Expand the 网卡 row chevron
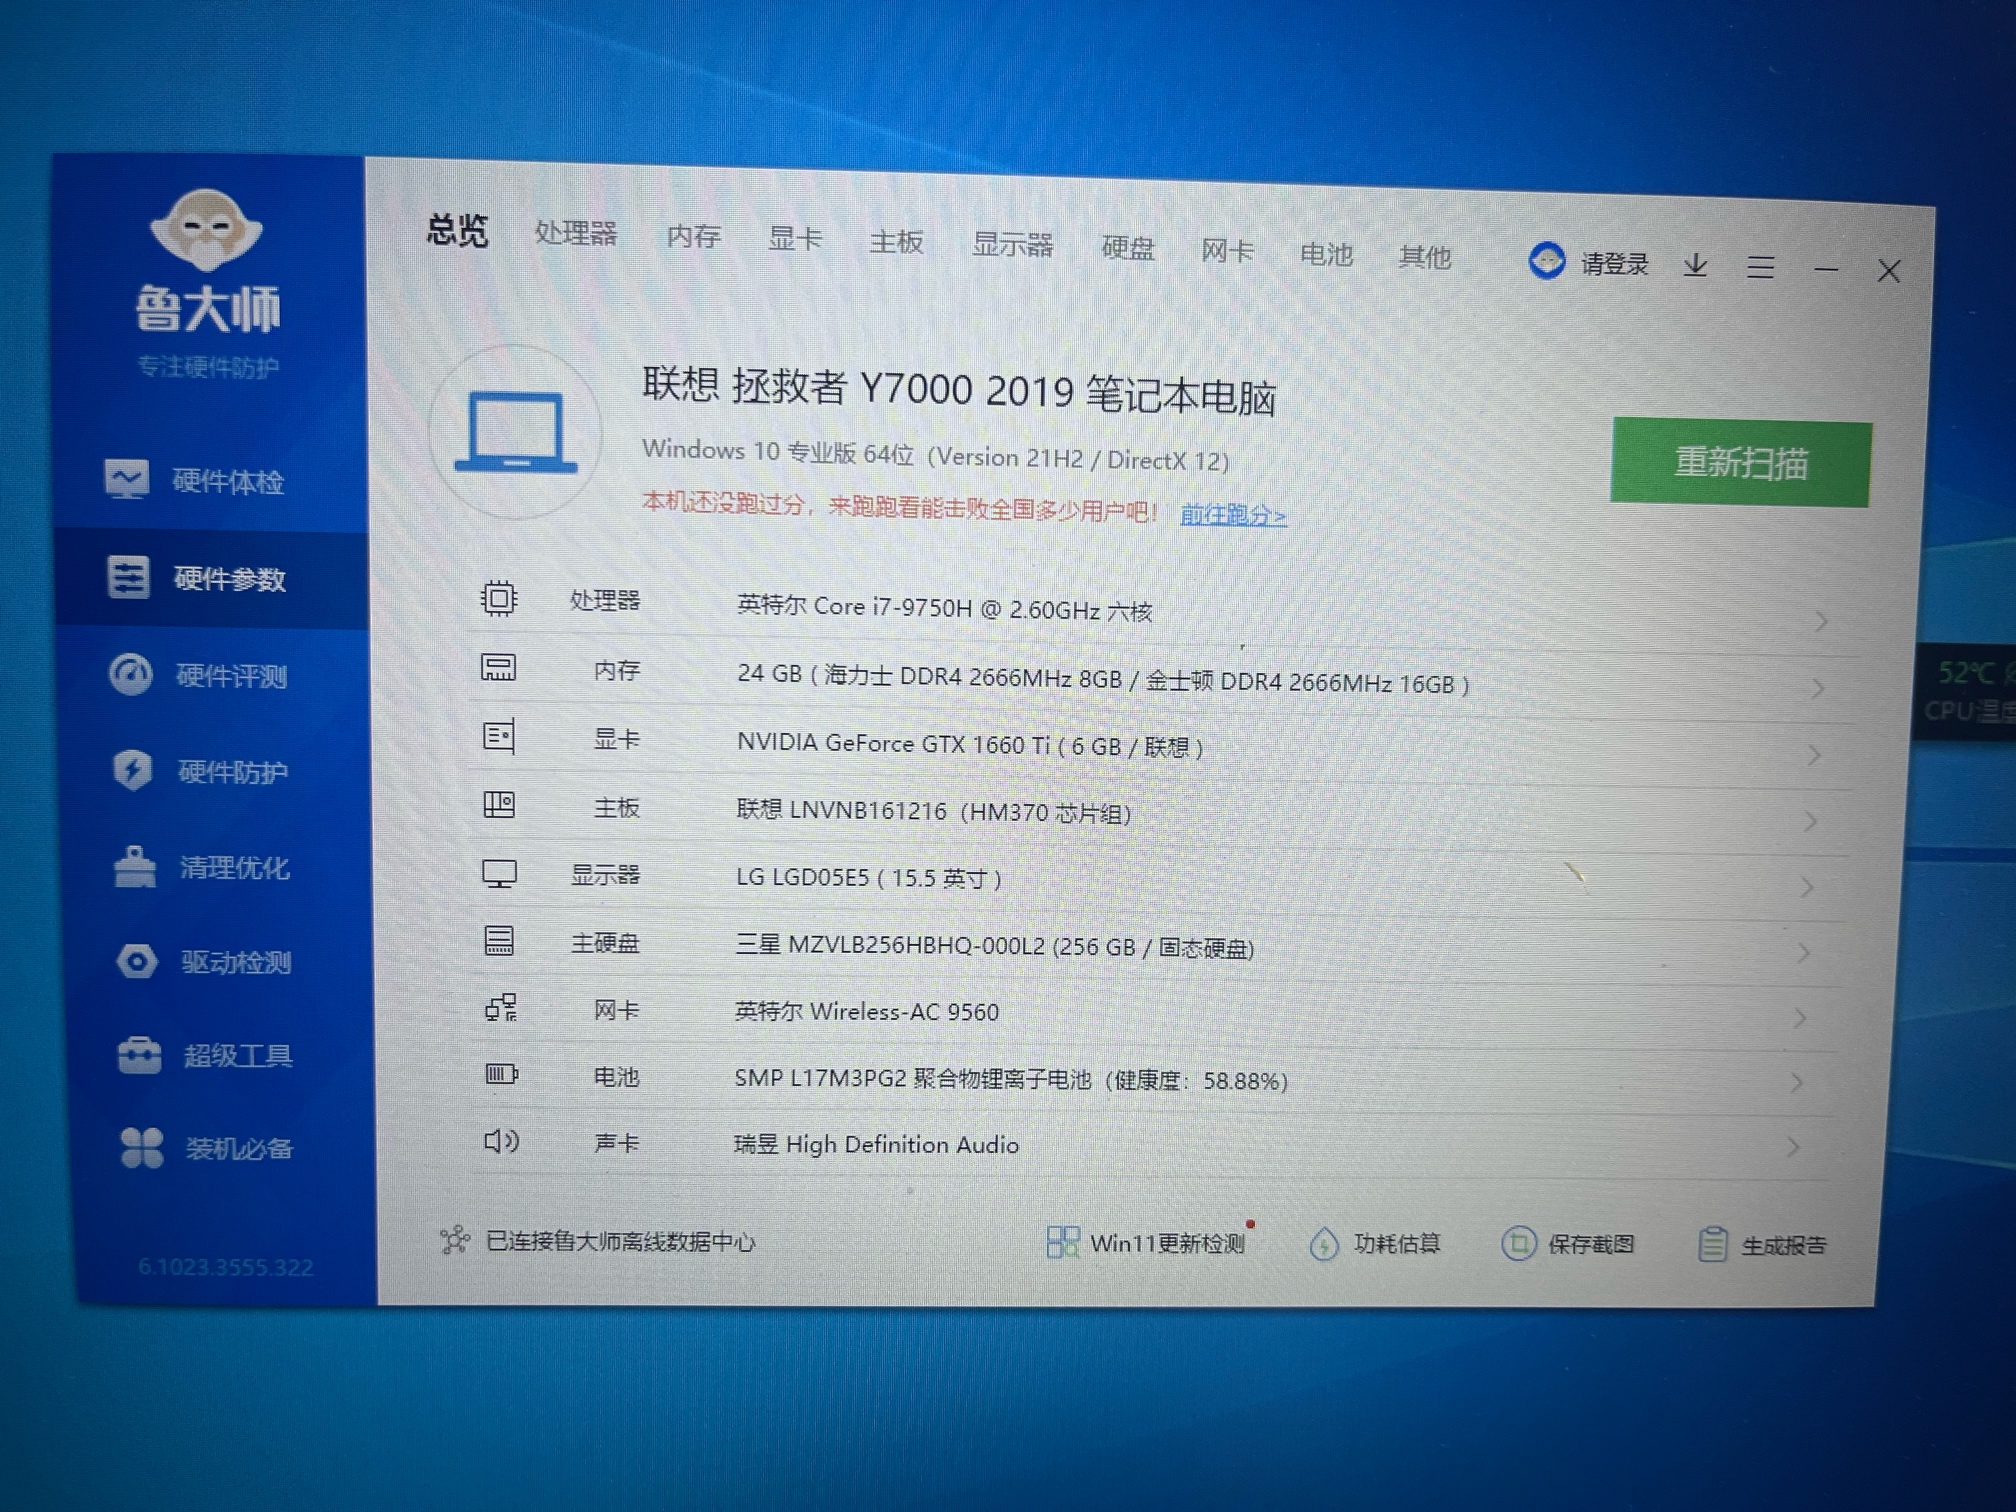 pyautogui.click(x=1800, y=1018)
